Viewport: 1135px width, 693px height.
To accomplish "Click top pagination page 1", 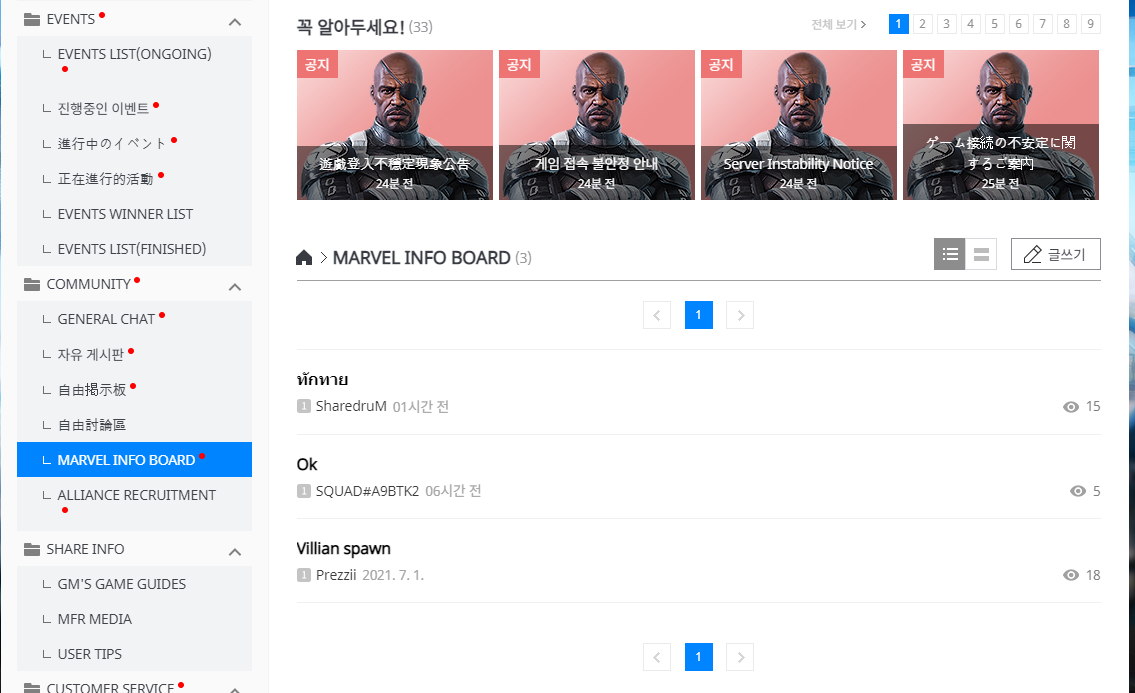I will click(699, 315).
